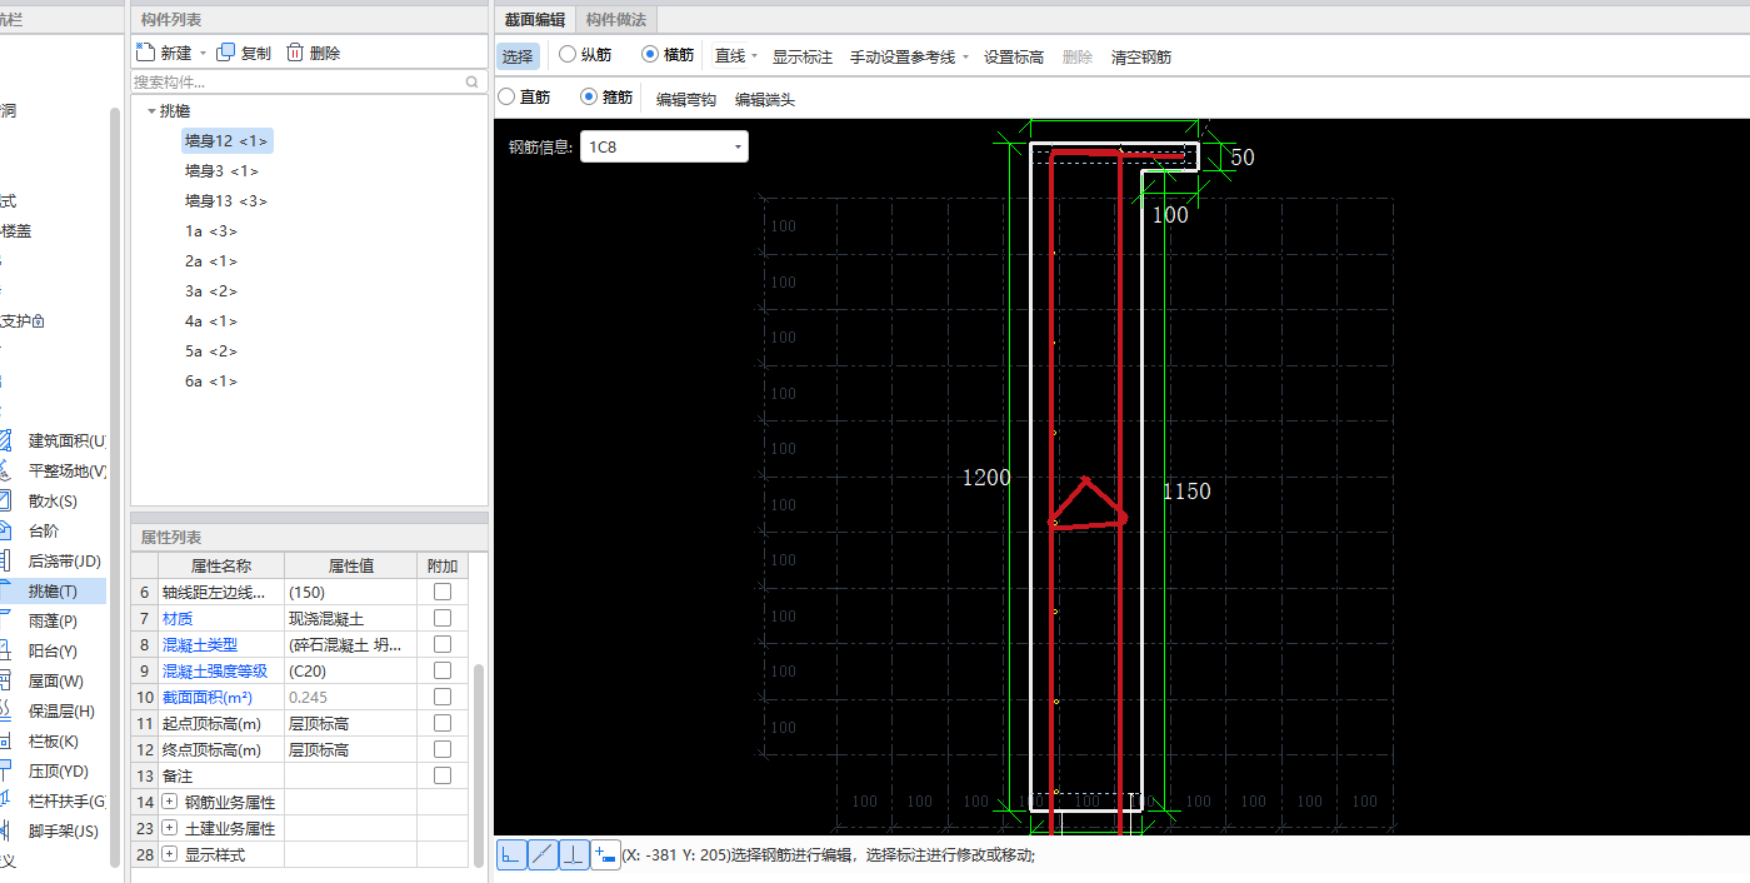Select the orthogonal snap icon in status bar
The width and height of the screenshot is (1750, 883).
pos(511,855)
